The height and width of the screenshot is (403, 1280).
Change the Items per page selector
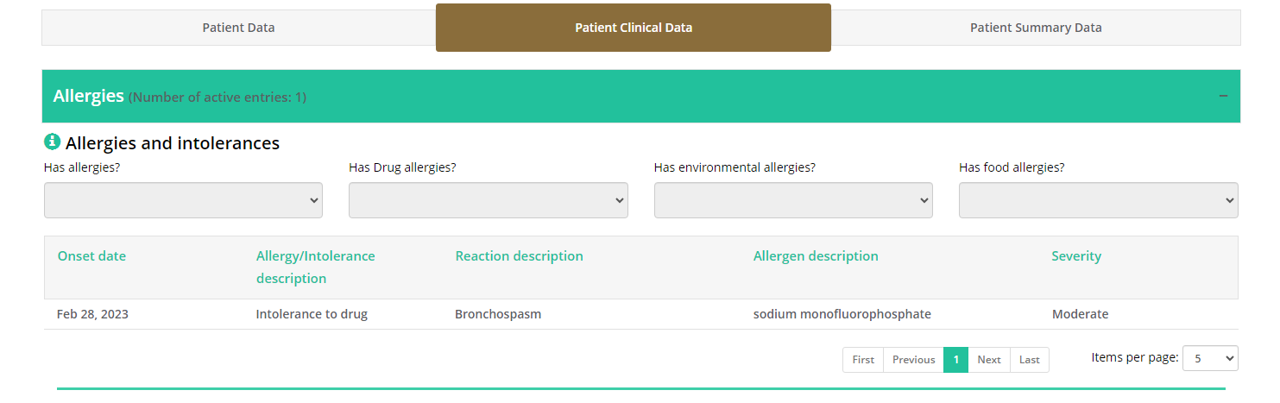[1210, 358]
